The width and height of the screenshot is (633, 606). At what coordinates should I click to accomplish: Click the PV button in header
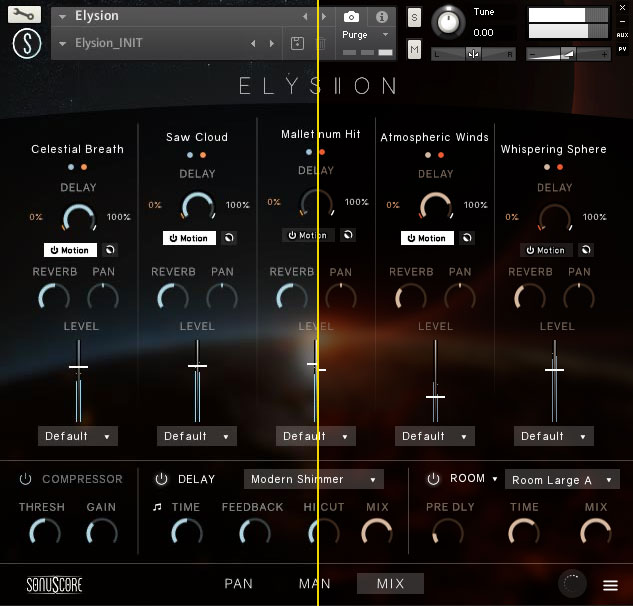pos(622,49)
